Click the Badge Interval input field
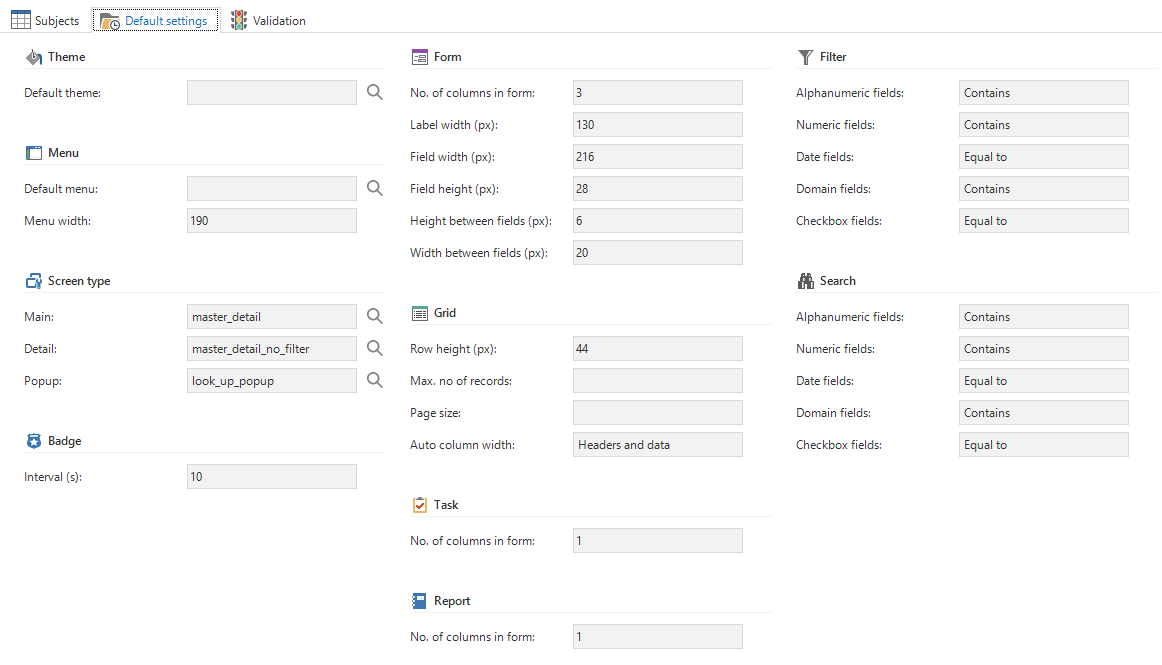 tap(271, 476)
